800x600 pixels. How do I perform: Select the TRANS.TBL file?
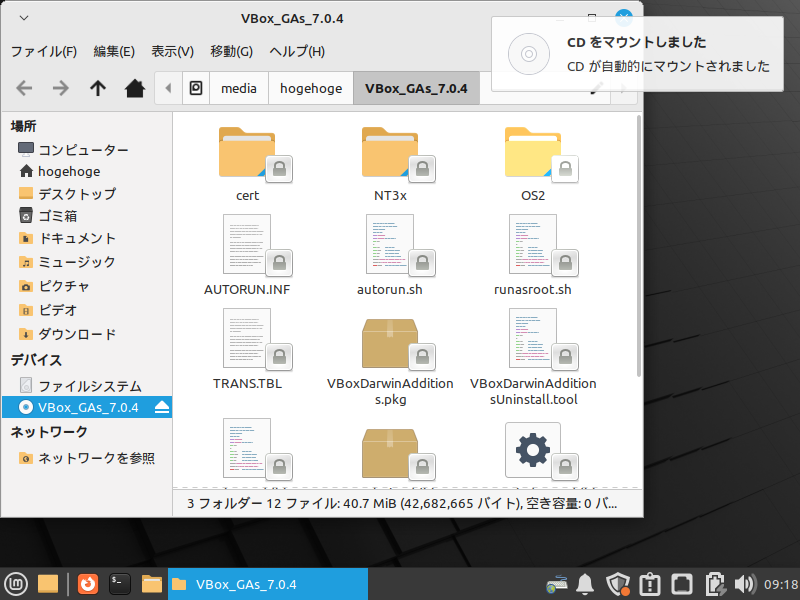[248, 349]
